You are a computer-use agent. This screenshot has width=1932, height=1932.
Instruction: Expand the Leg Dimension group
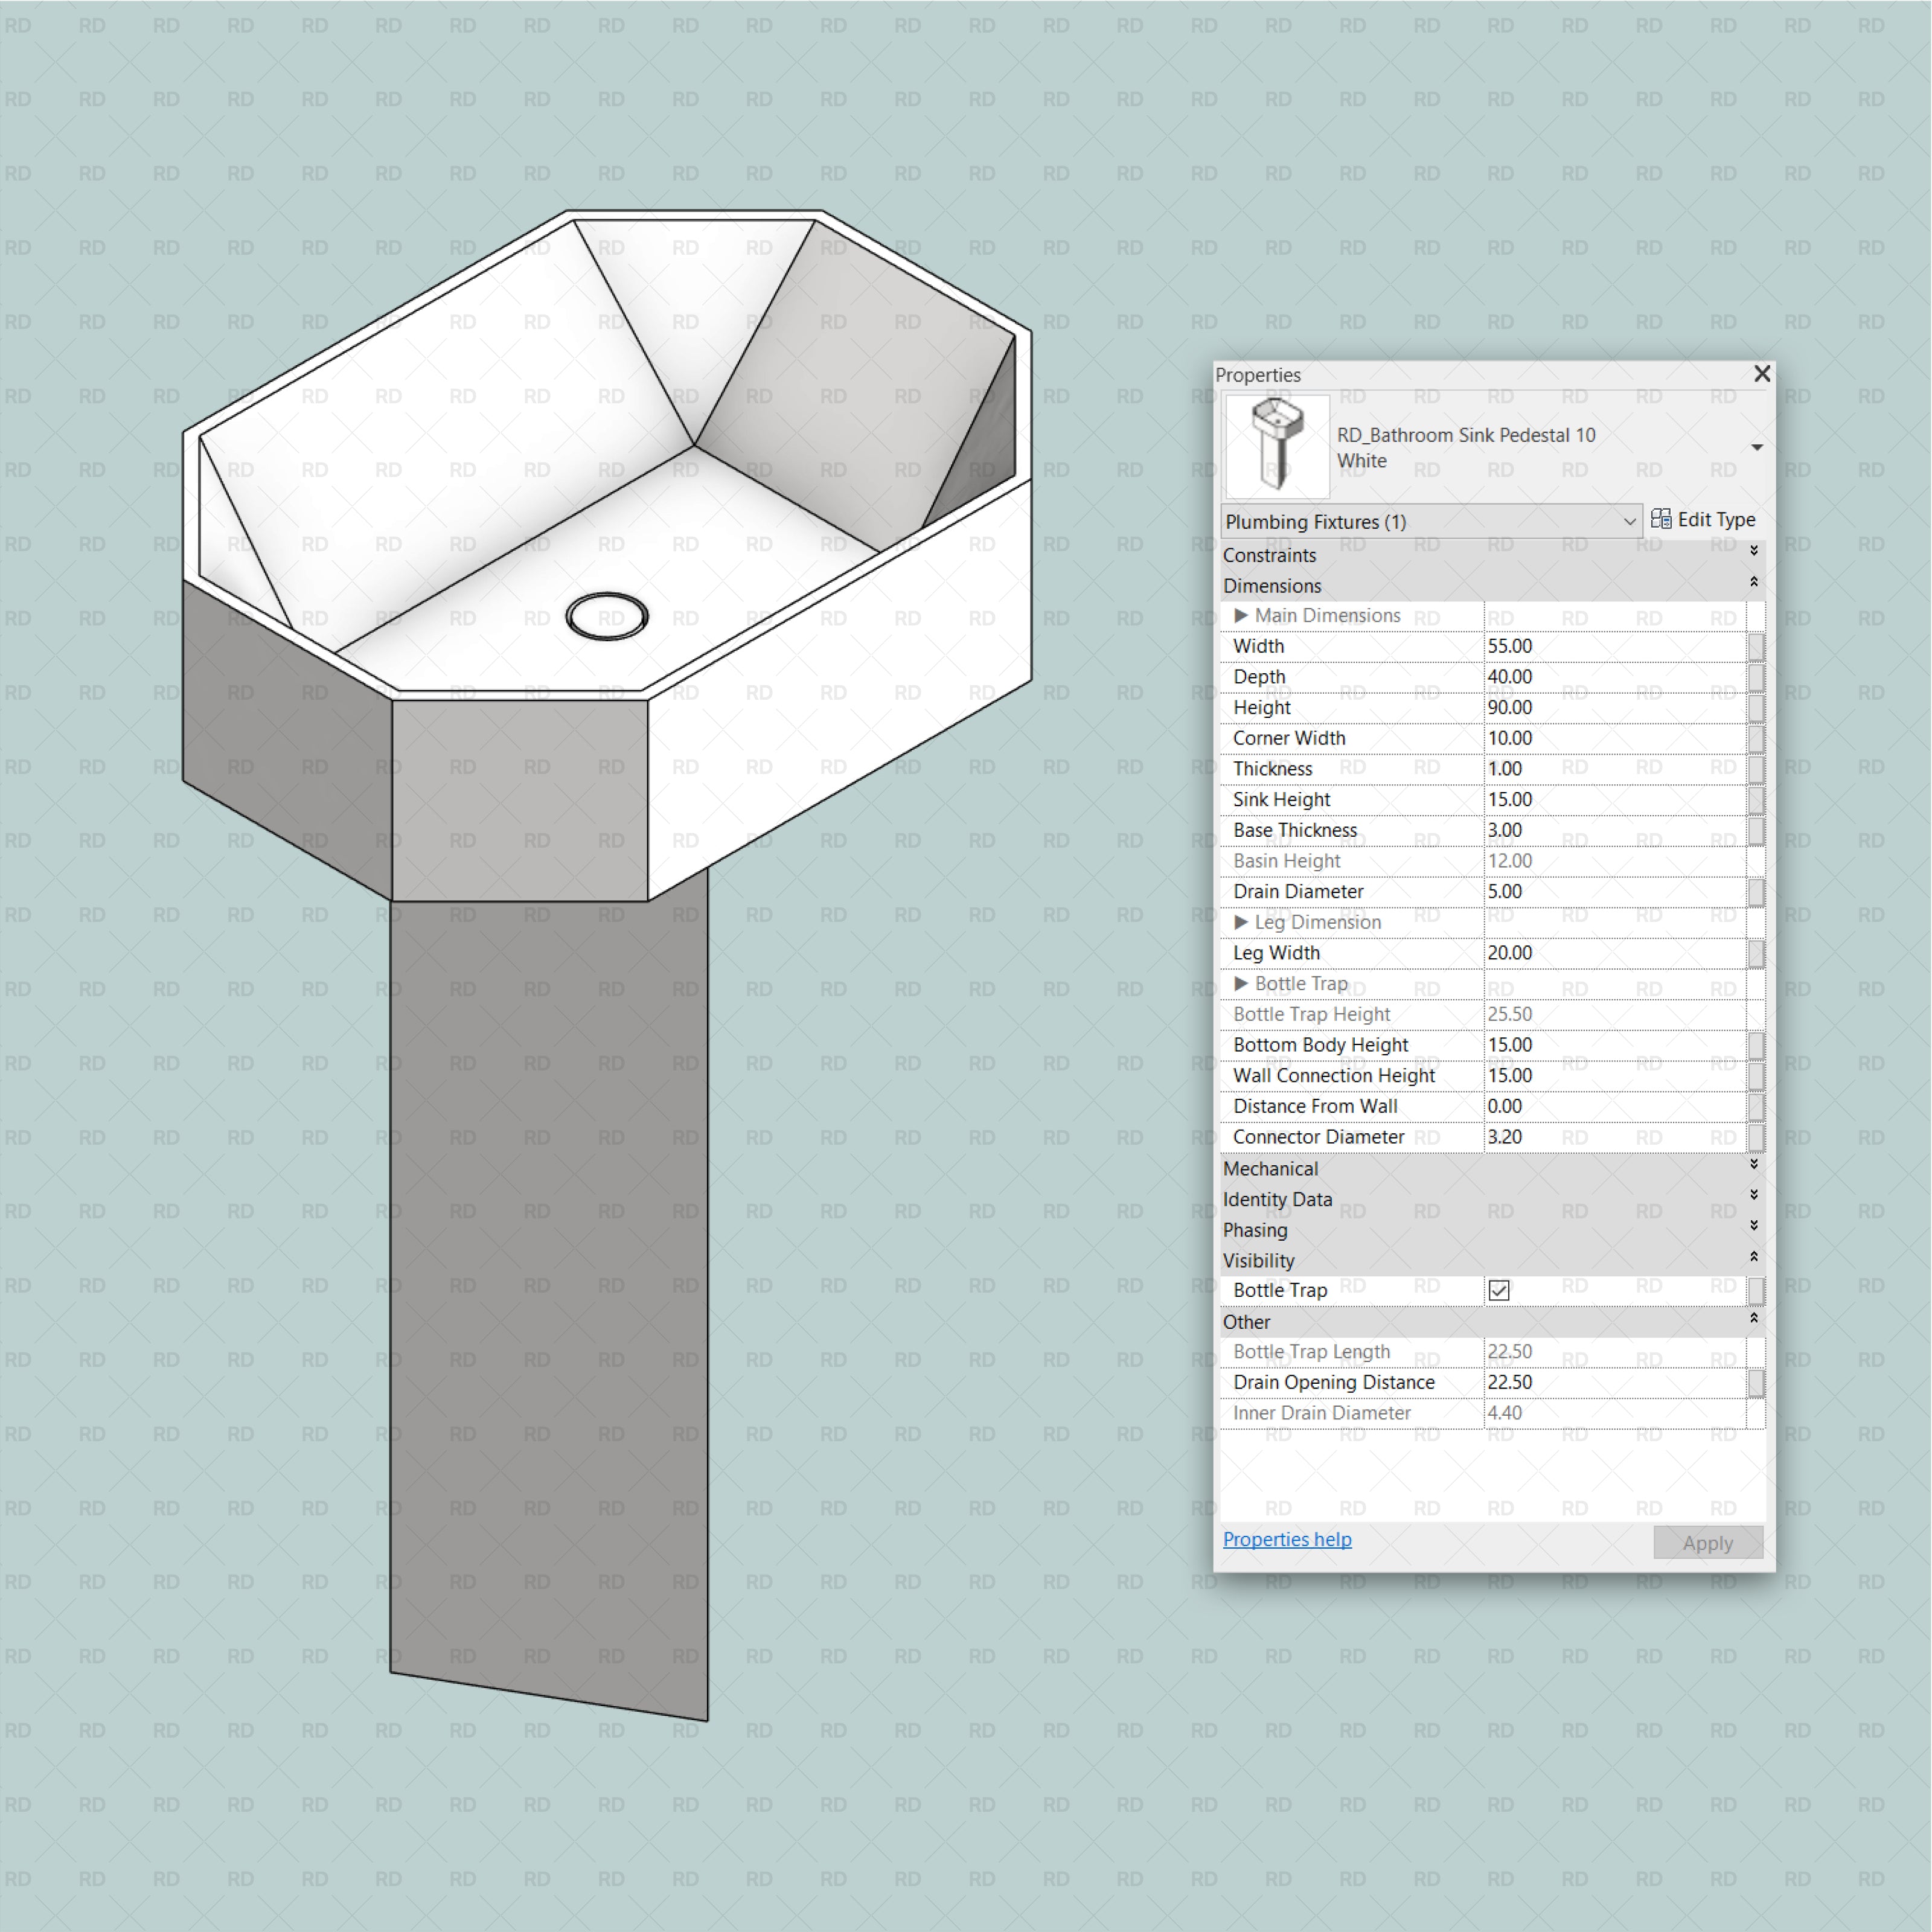pos(1242,922)
